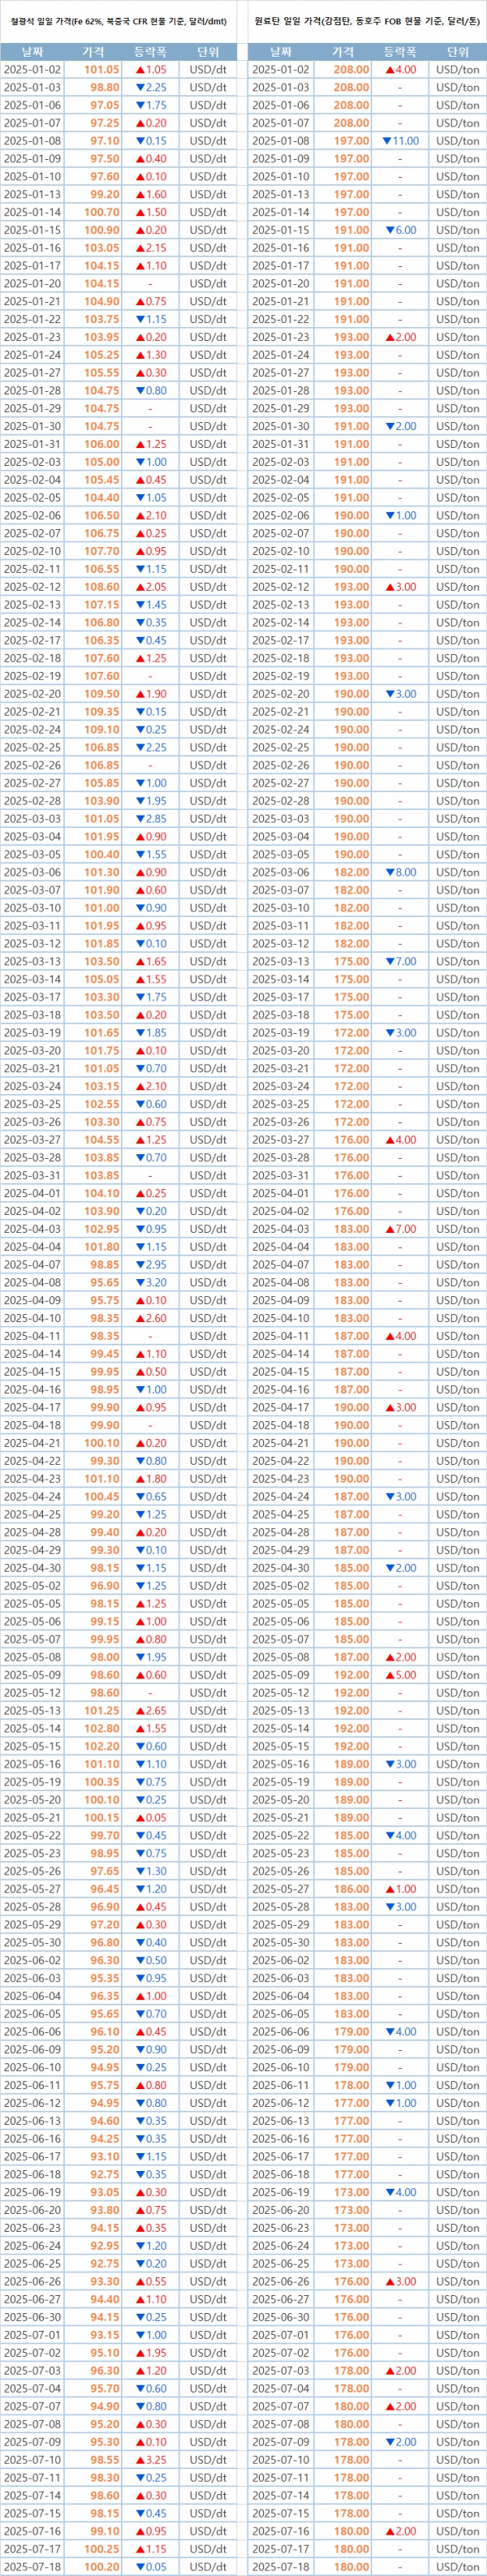Click the ▲5.00 rise indicator for 2025-05-09

pos(400,1676)
